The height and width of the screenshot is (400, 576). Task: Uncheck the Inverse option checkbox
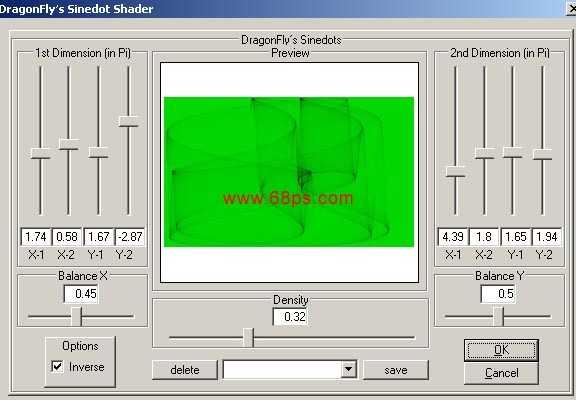57,366
